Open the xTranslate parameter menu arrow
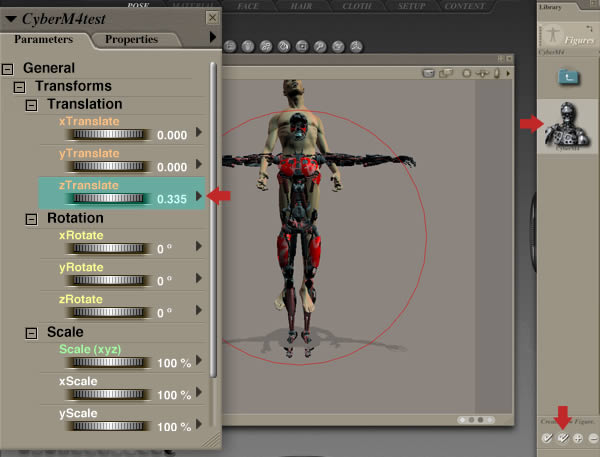The height and width of the screenshot is (457, 600). tap(199, 132)
